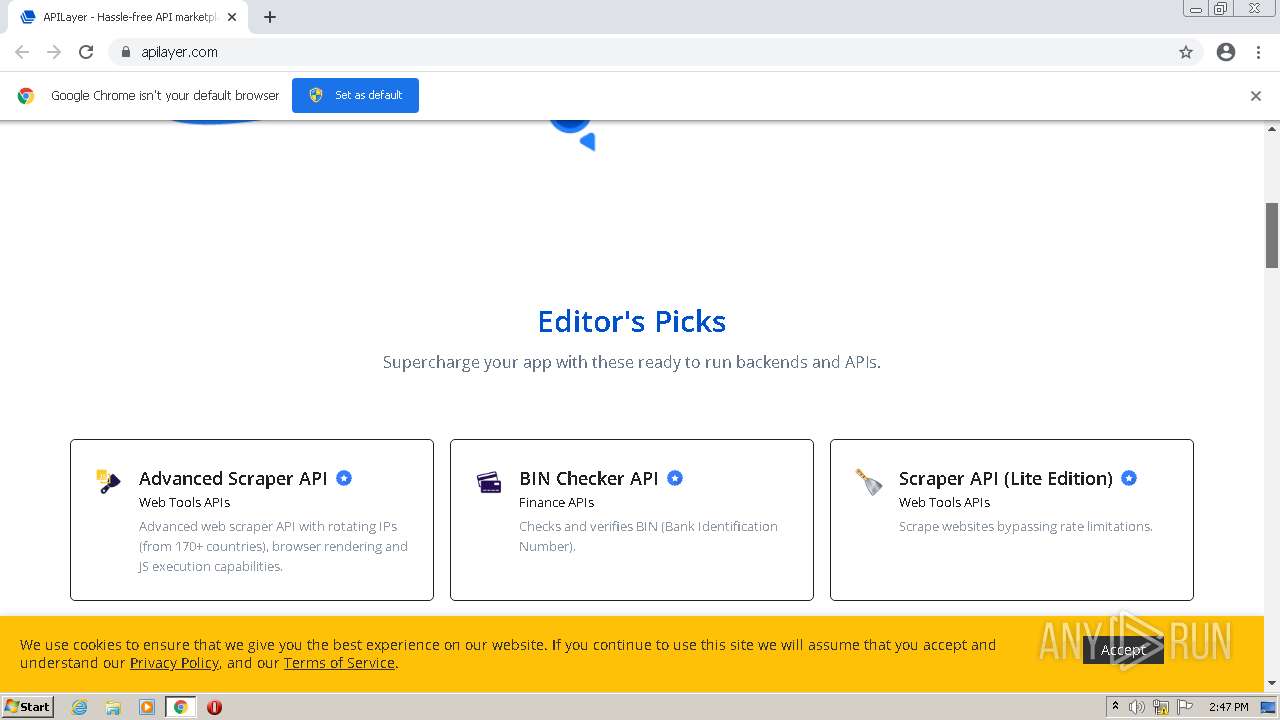1280x720 pixels.
Task: Click the Chrome logo in the notification bar
Action: point(26,96)
